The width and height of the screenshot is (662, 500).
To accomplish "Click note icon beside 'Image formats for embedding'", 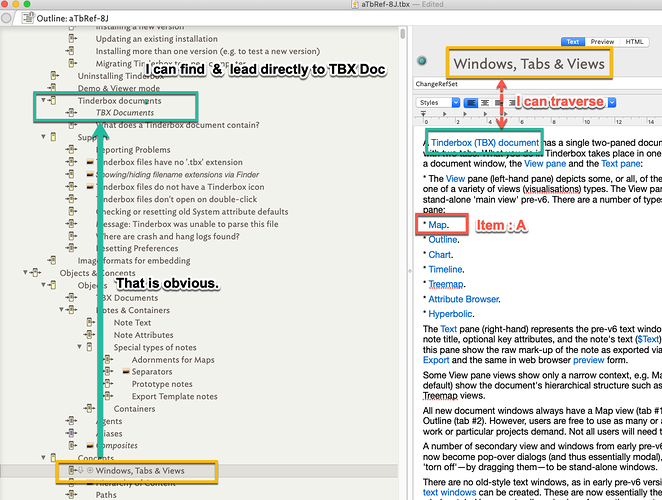I will click(x=52, y=260).
